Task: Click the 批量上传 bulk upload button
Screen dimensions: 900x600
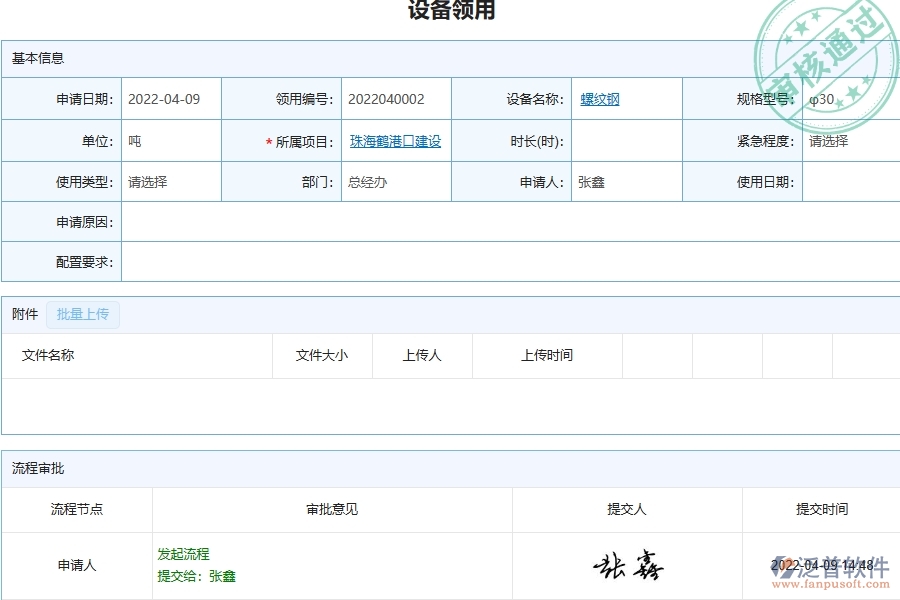Action: coord(83,314)
